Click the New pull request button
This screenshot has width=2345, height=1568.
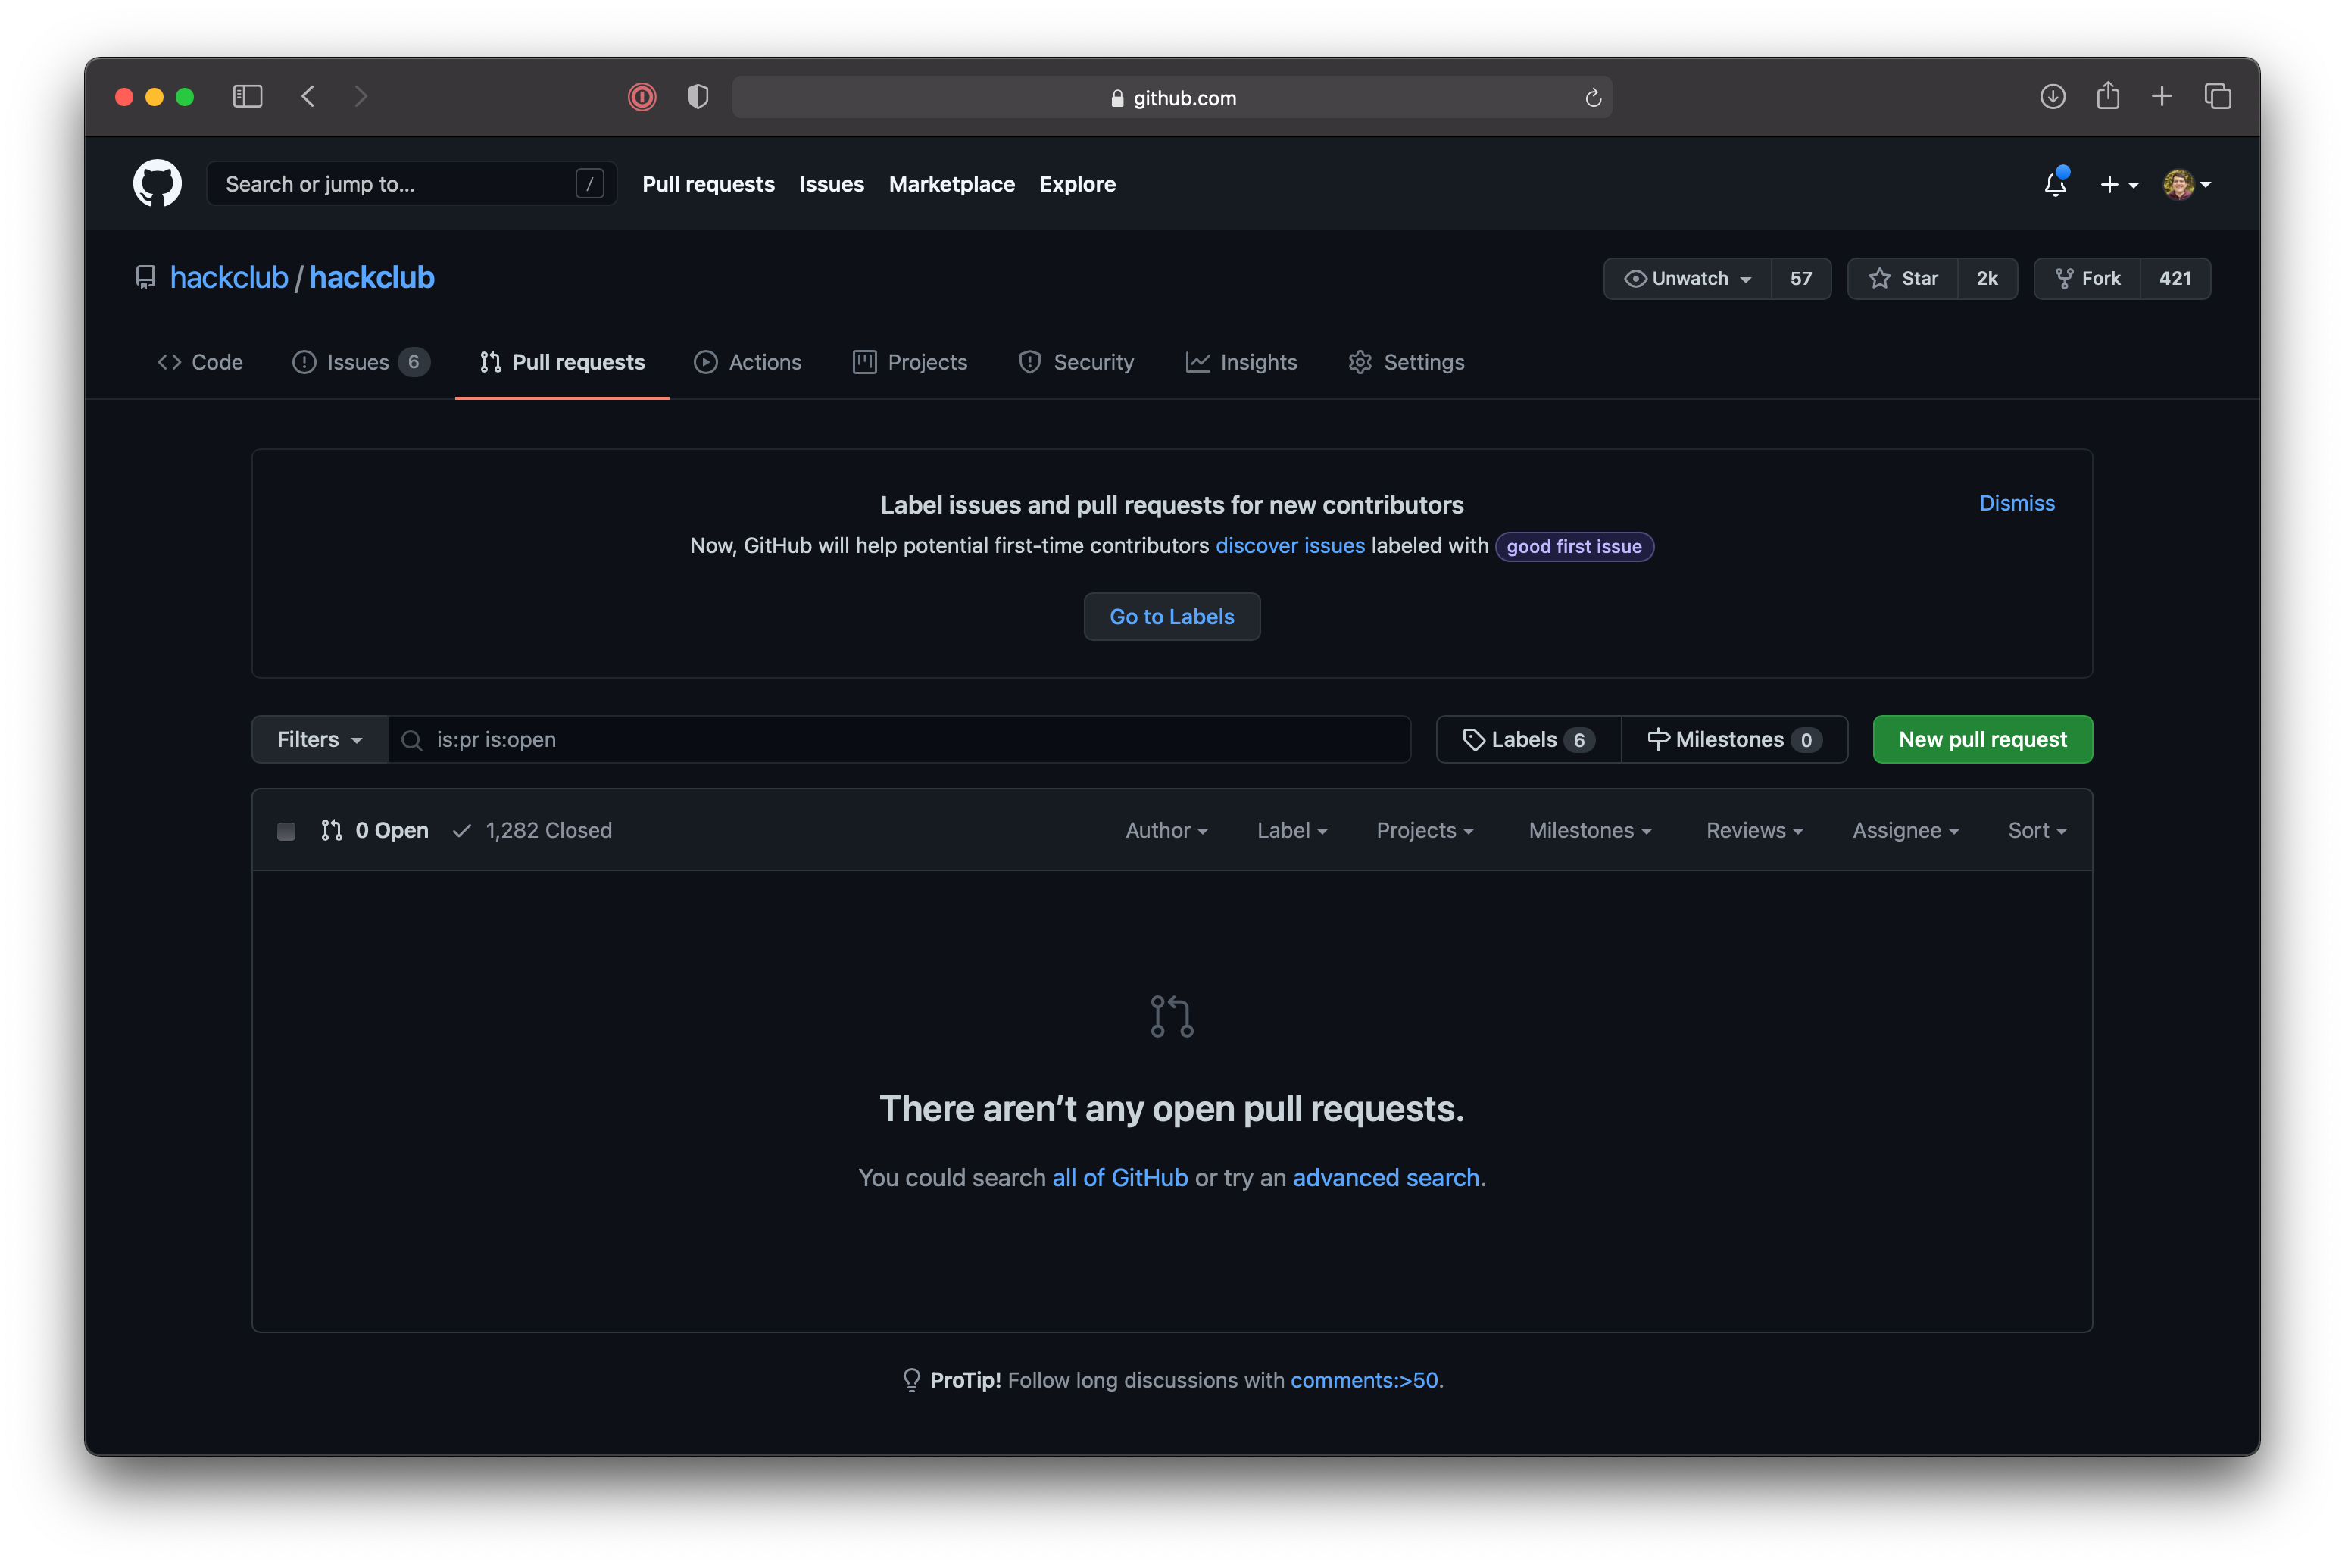click(x=1982, y=739)
